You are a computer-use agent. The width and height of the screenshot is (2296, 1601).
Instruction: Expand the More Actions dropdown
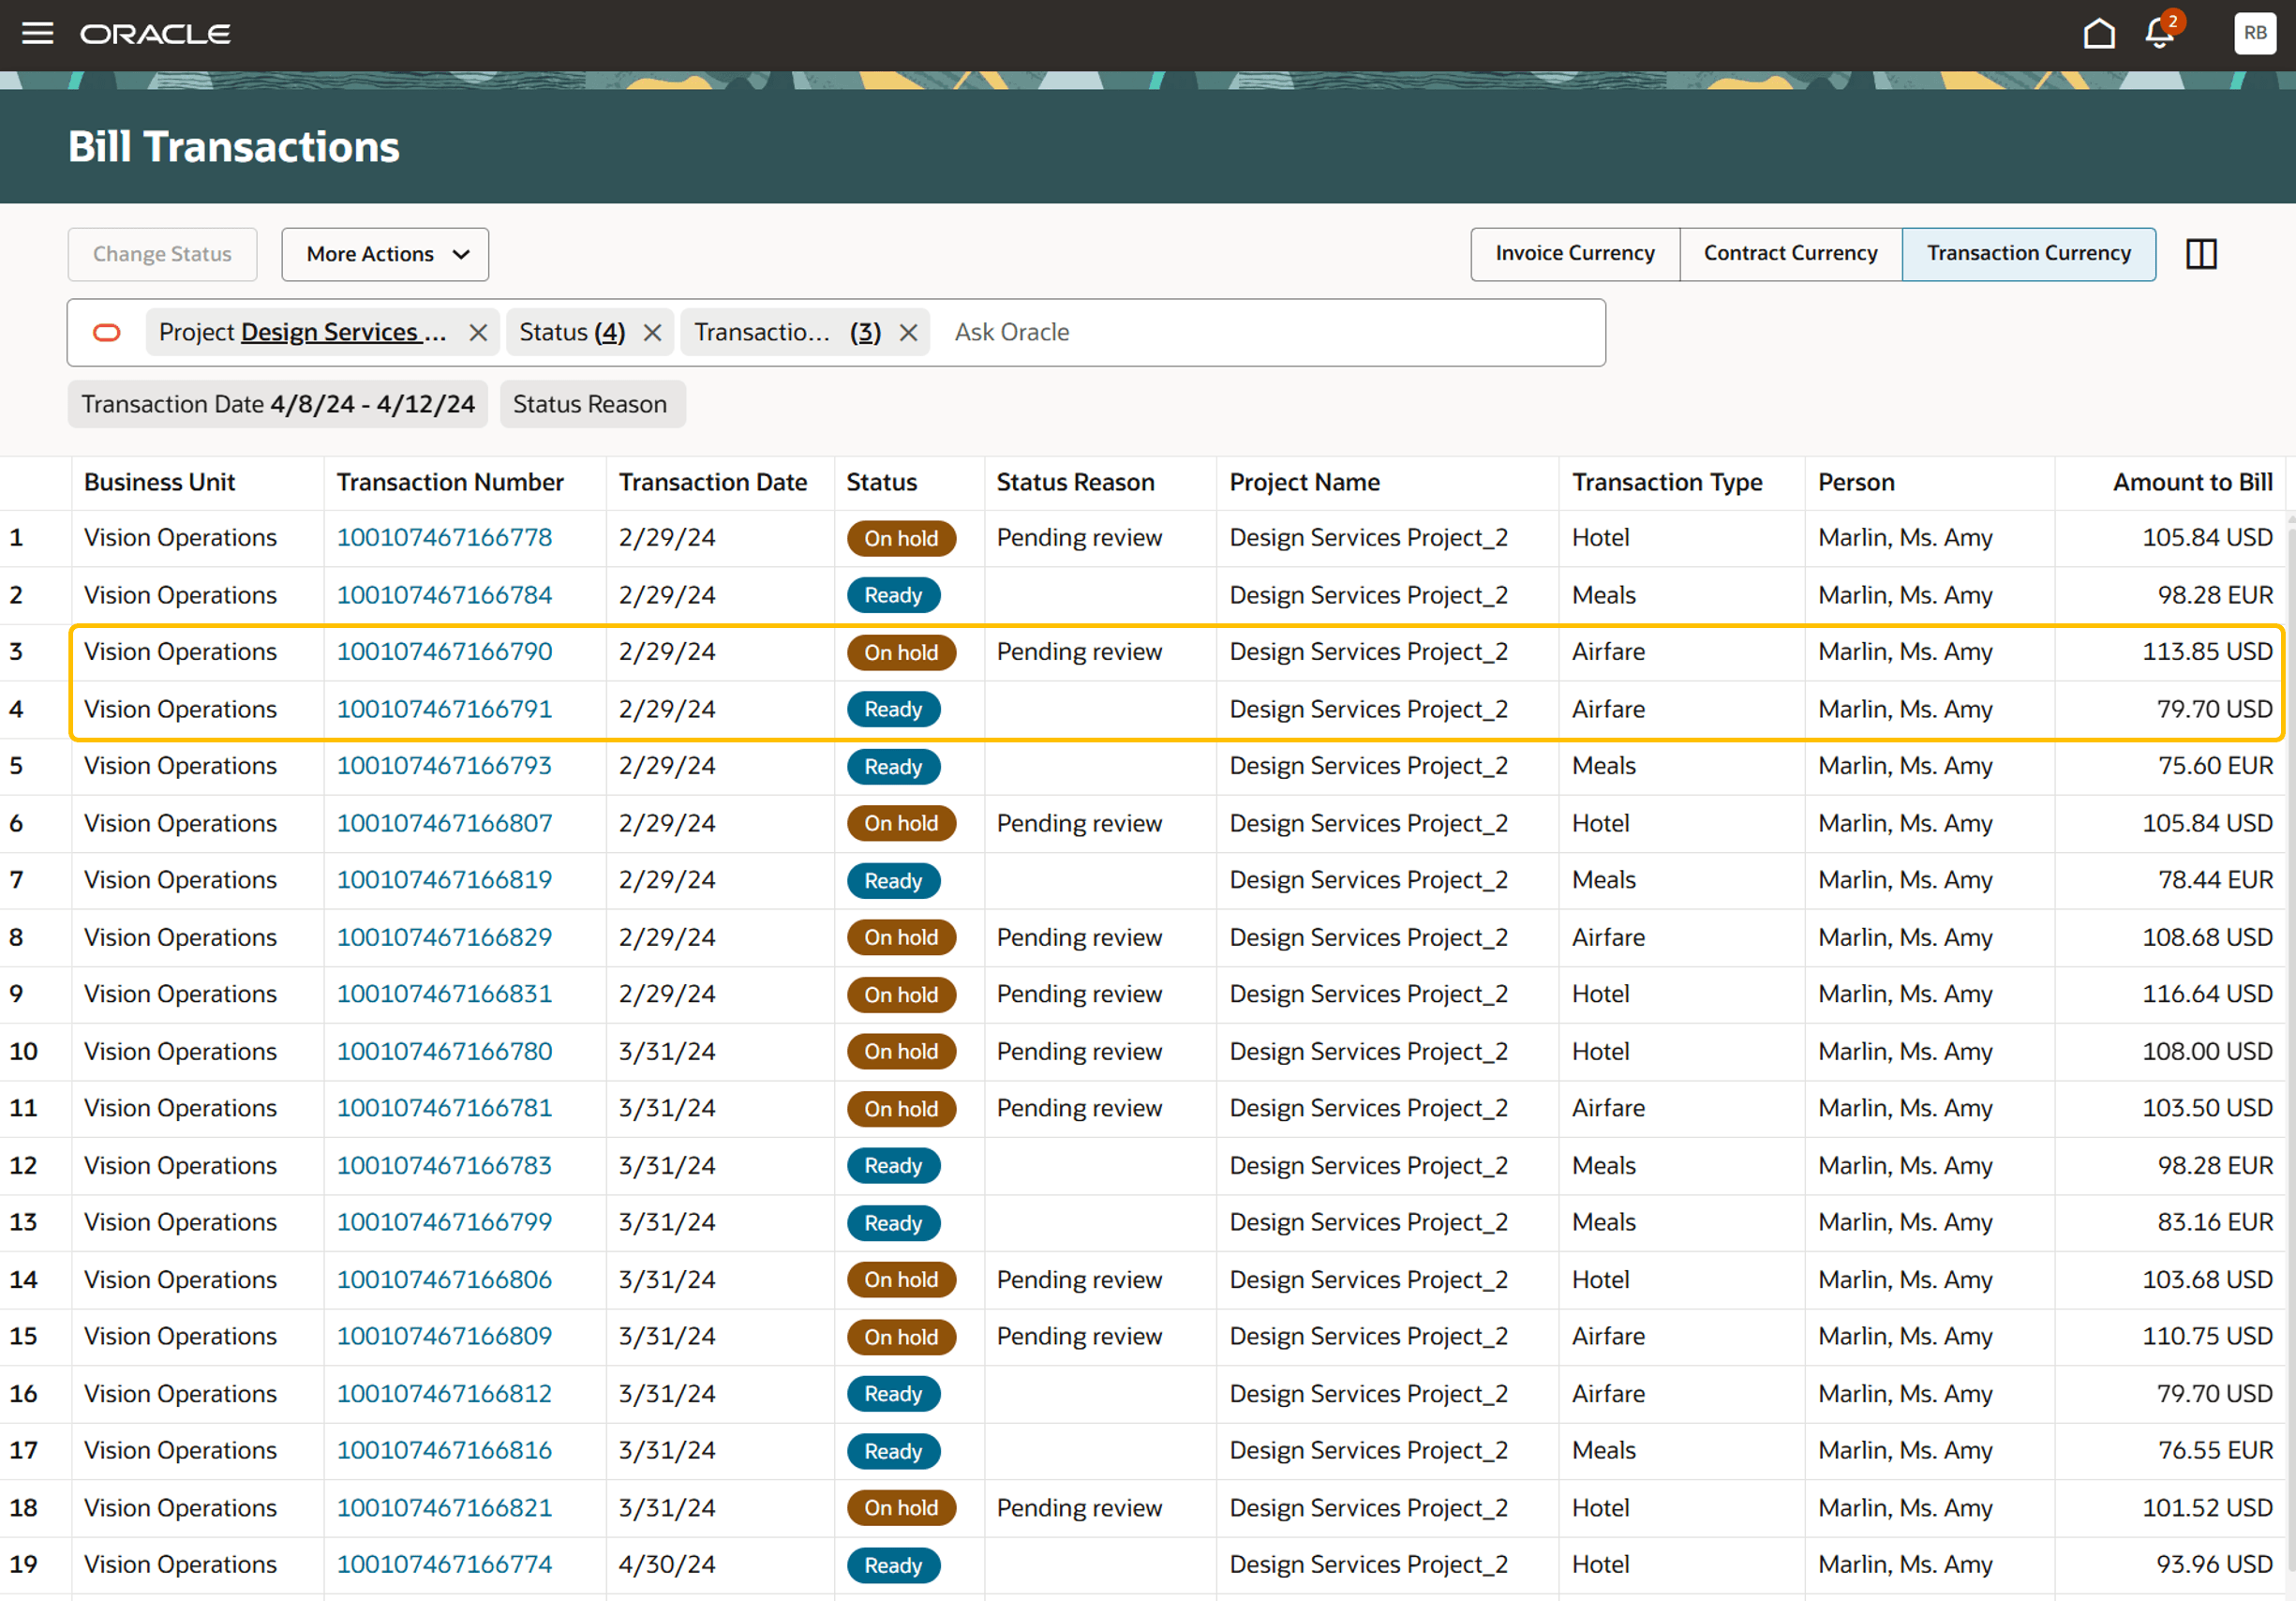[385, 255]
